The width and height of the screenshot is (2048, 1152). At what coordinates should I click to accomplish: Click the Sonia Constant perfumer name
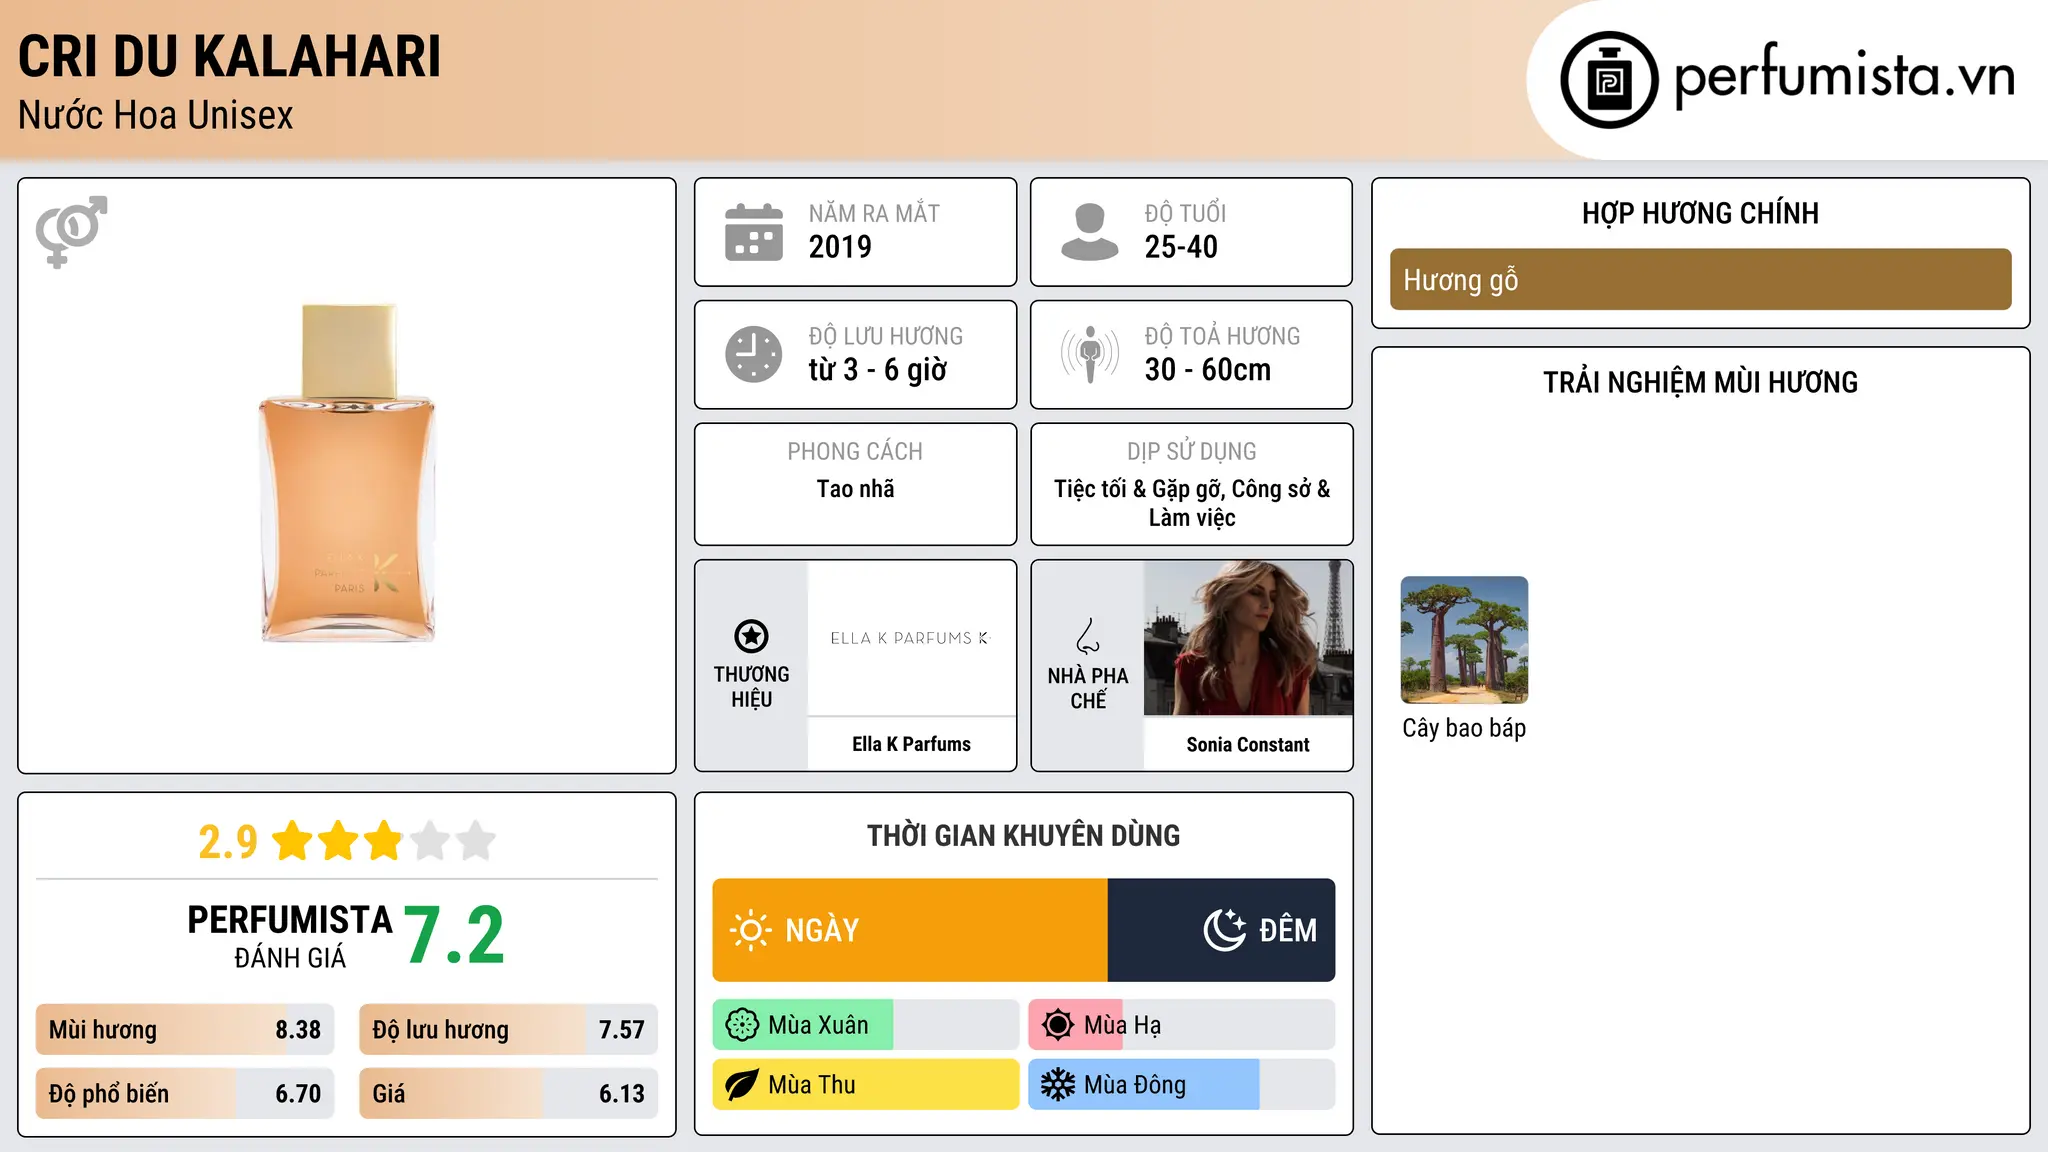click(1248, 744)
